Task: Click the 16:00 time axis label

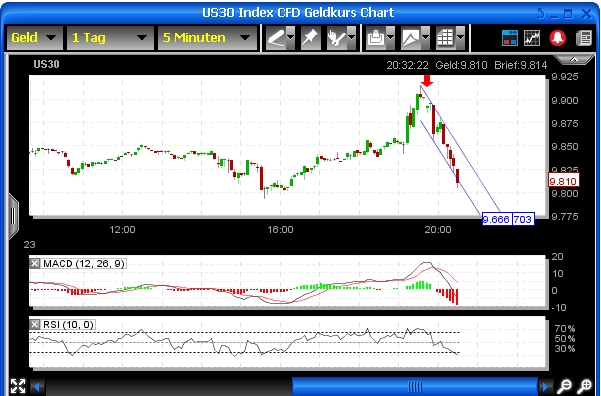Action: (280, 230)
